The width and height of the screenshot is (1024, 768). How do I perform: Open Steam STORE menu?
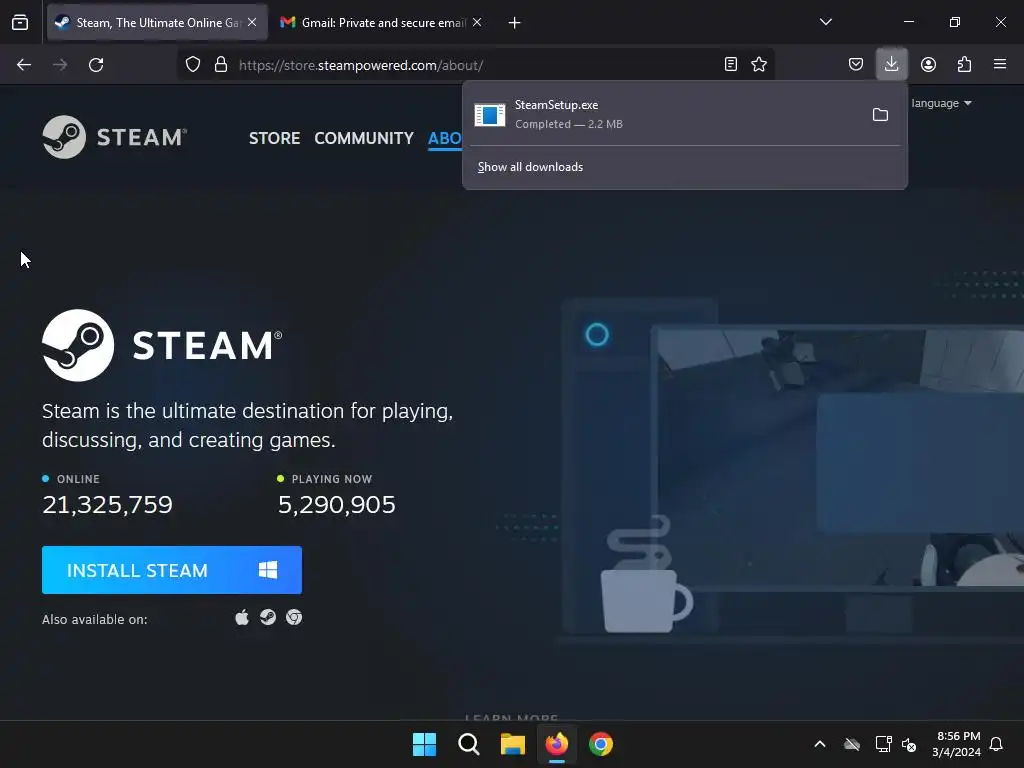pyautogui.click(x=274, y=138)
